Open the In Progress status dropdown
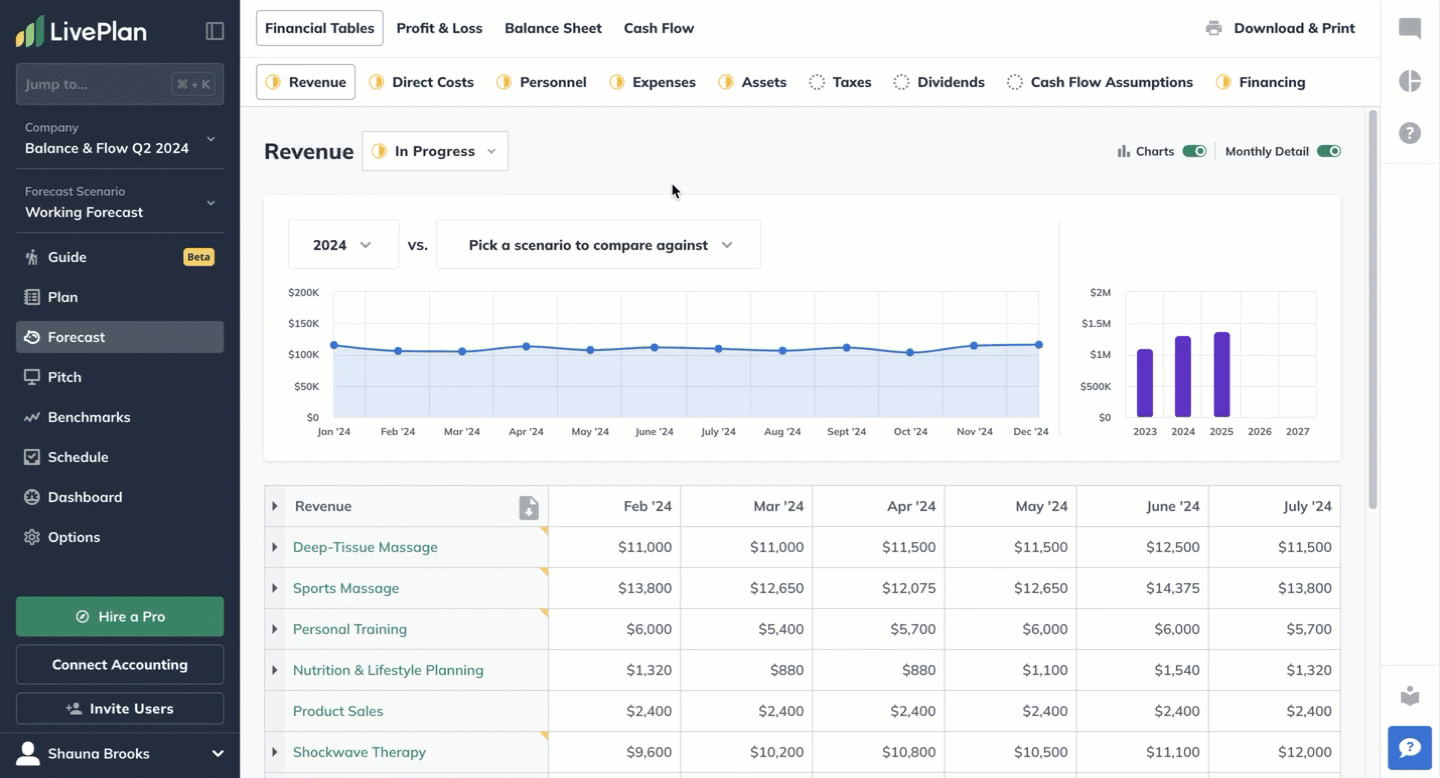 (435, 151)
